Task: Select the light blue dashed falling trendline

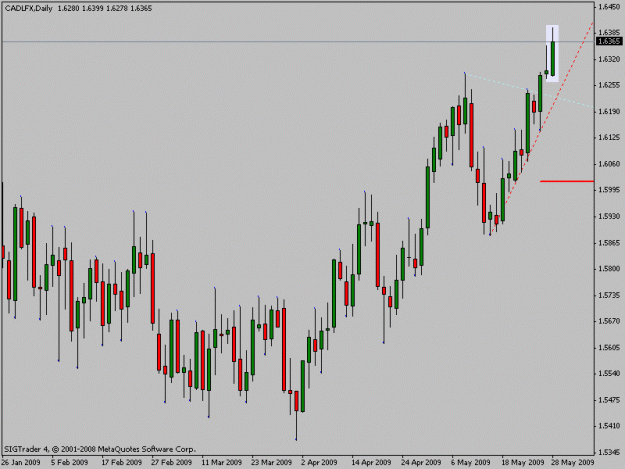Action: click(x=530, y=90)
